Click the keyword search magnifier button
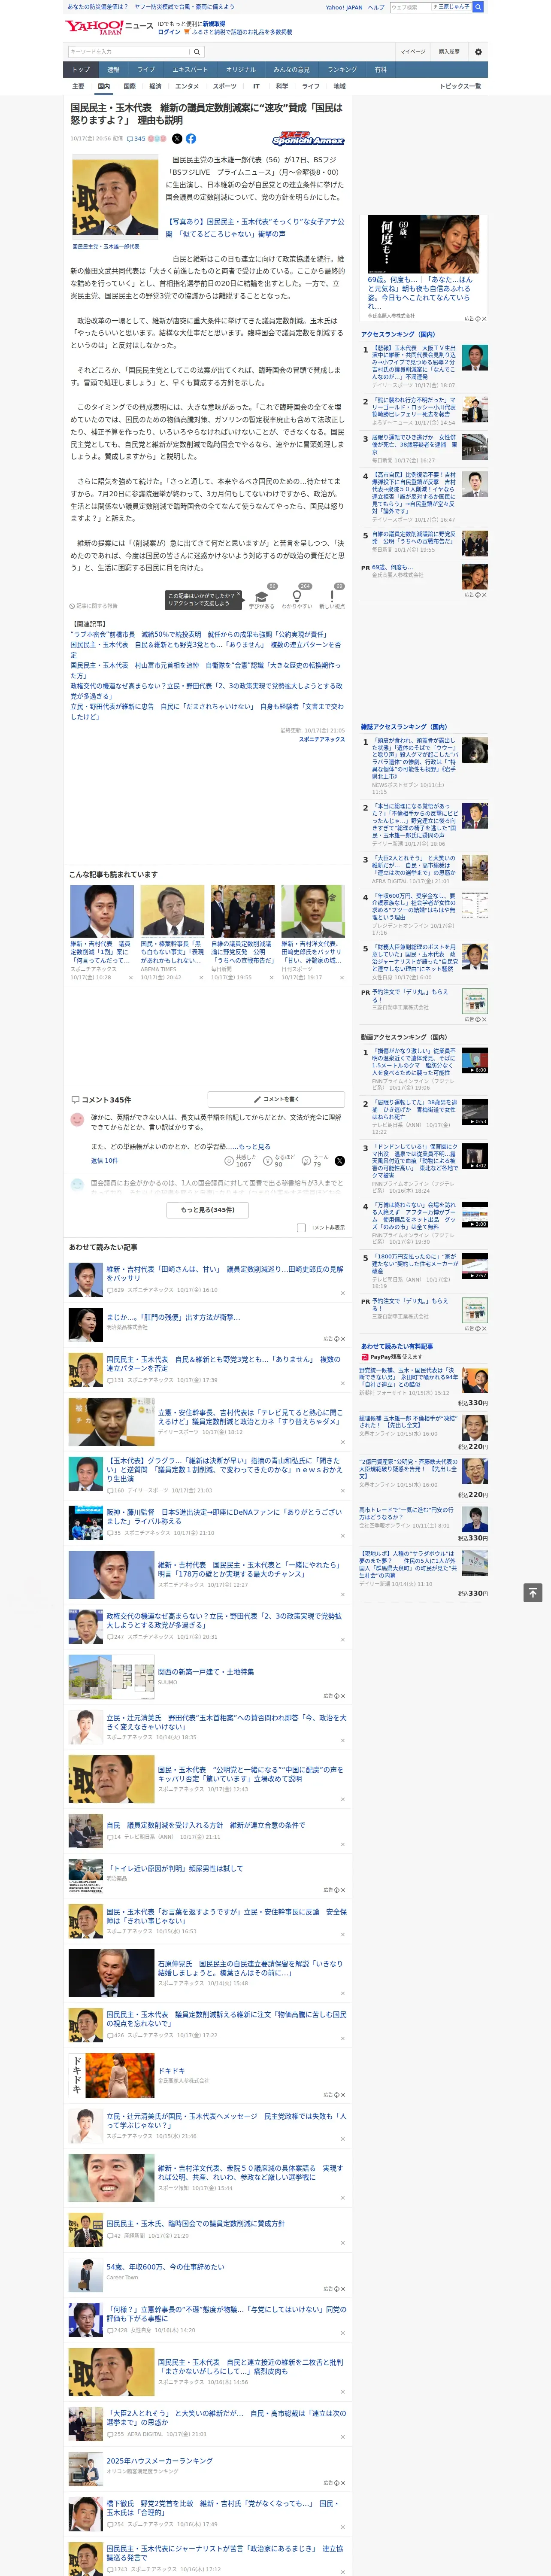 click(x=197, y=52)
